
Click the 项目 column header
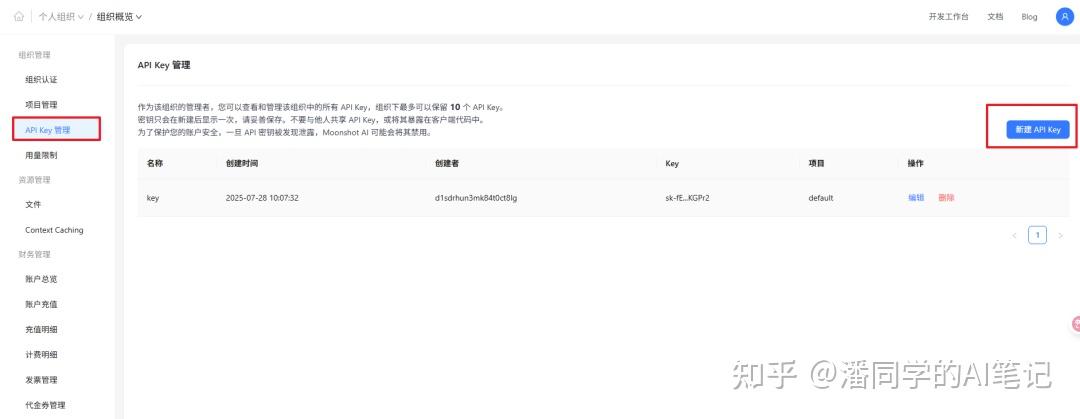pos(817,164)
